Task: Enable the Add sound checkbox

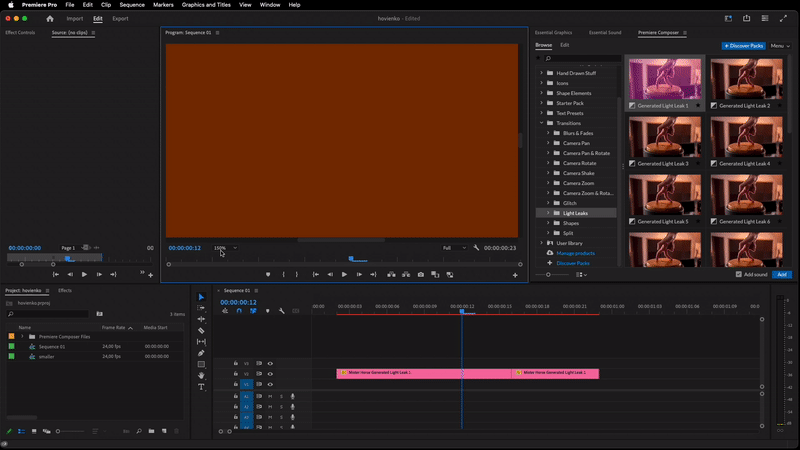Action: [x=738, y=274]
